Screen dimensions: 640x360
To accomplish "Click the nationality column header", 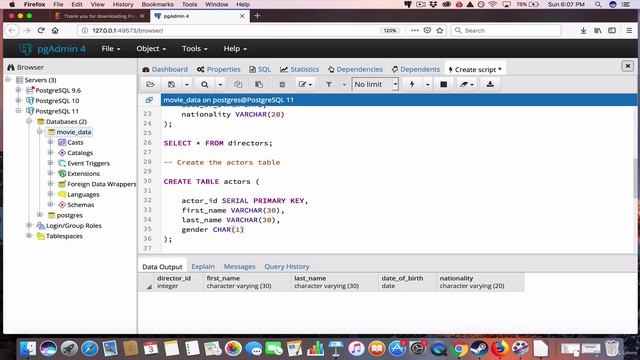I will (480, 282).
